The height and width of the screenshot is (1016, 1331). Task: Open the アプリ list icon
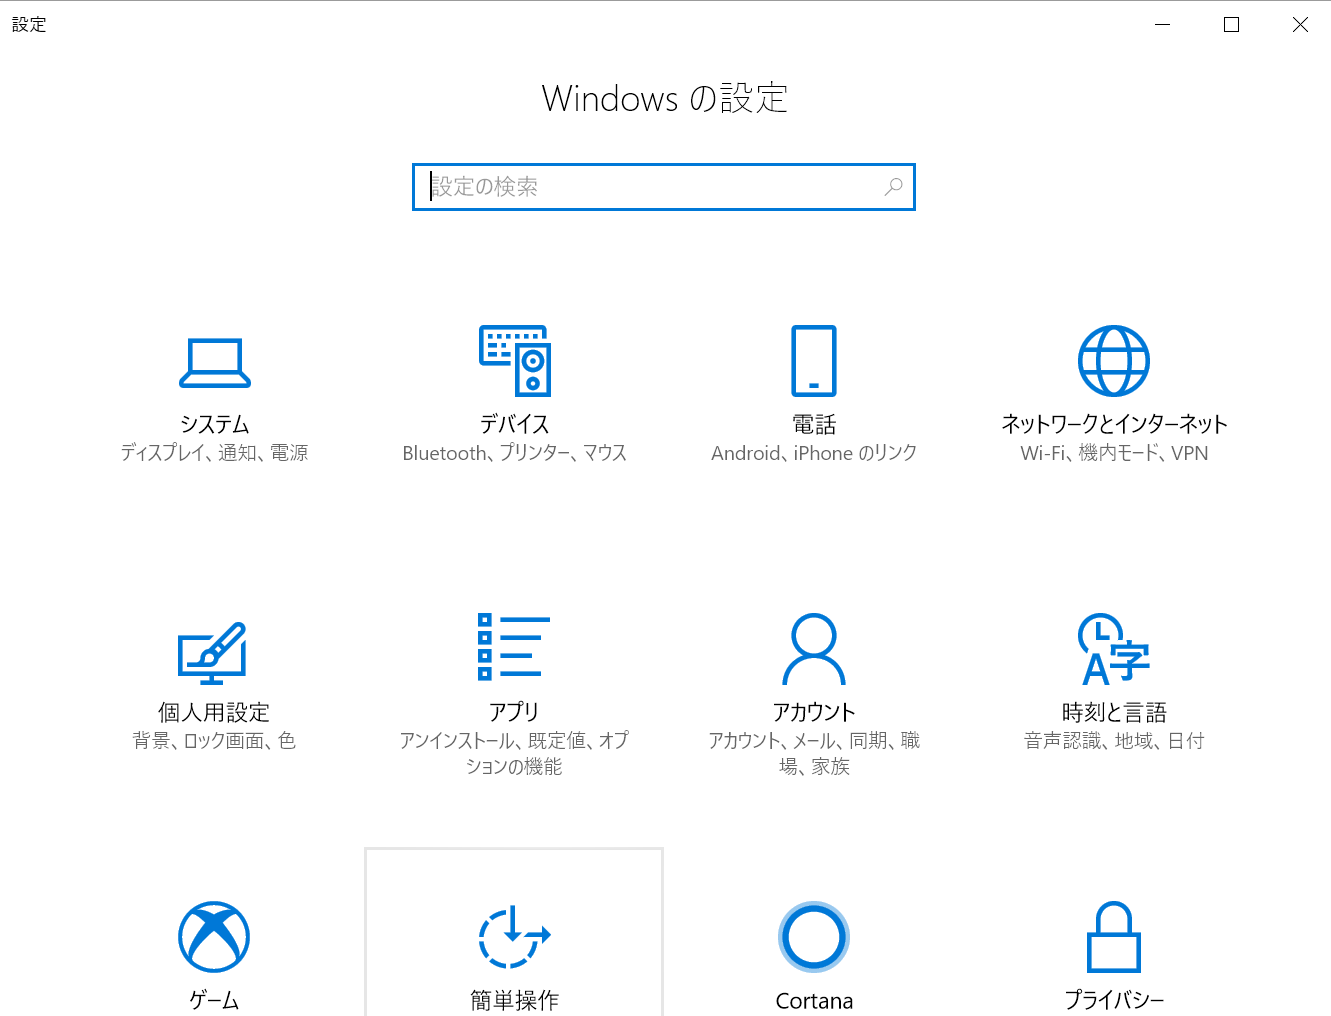[514, 646]
